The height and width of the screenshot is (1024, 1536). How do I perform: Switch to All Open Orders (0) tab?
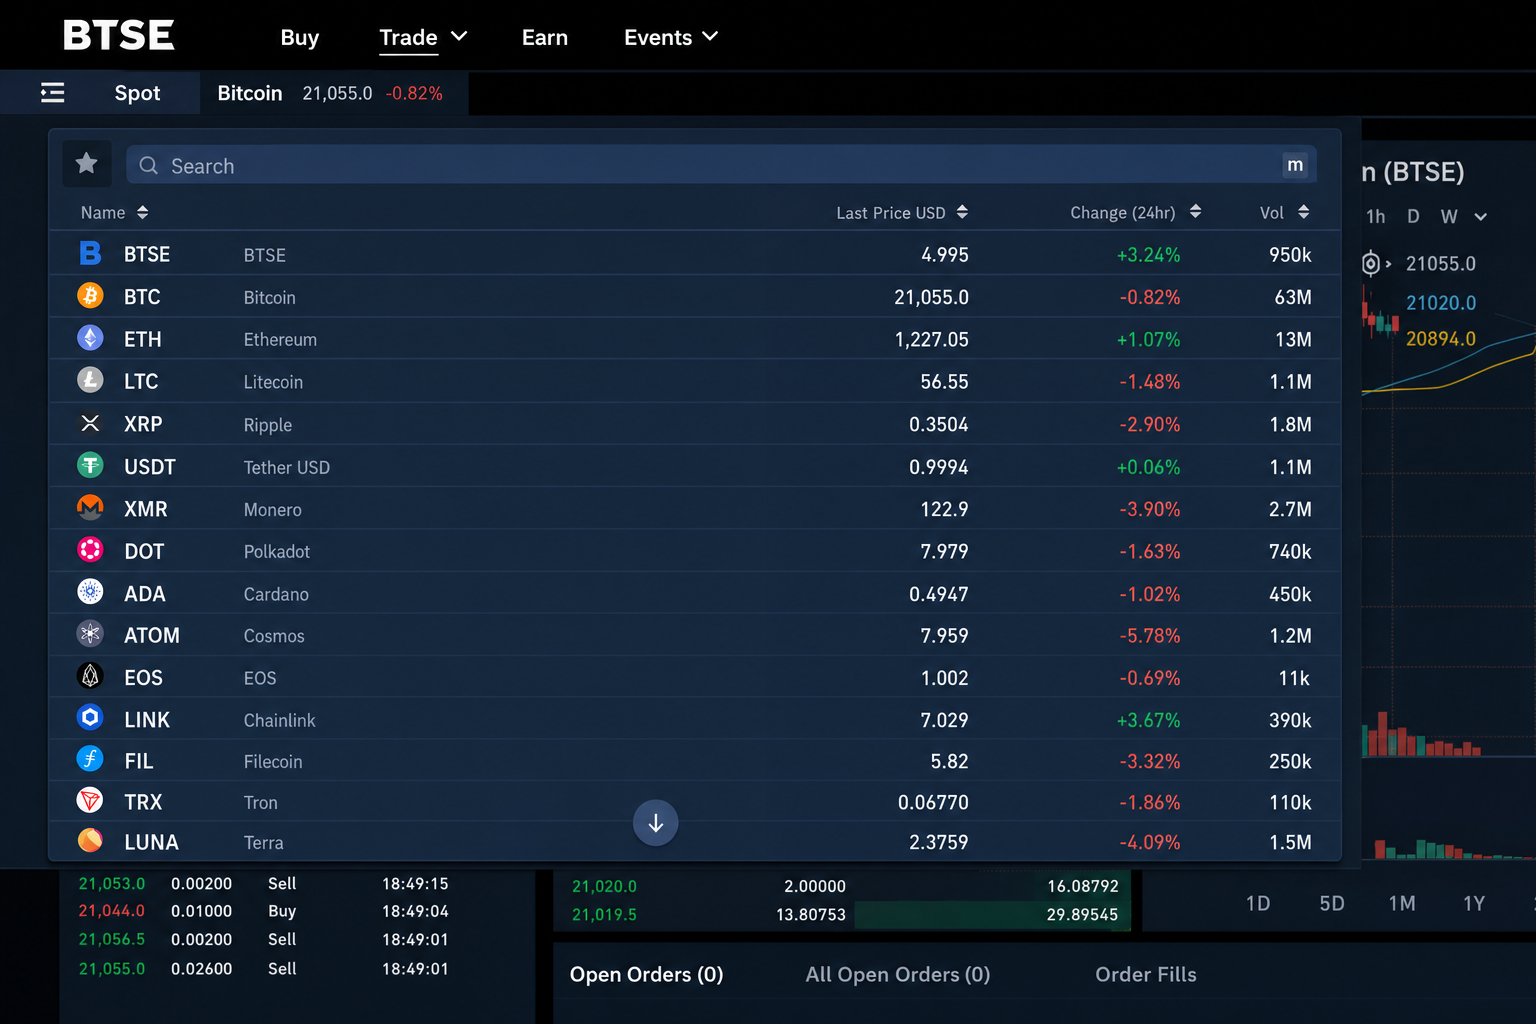pyautogui.click(x=898, y=975)
